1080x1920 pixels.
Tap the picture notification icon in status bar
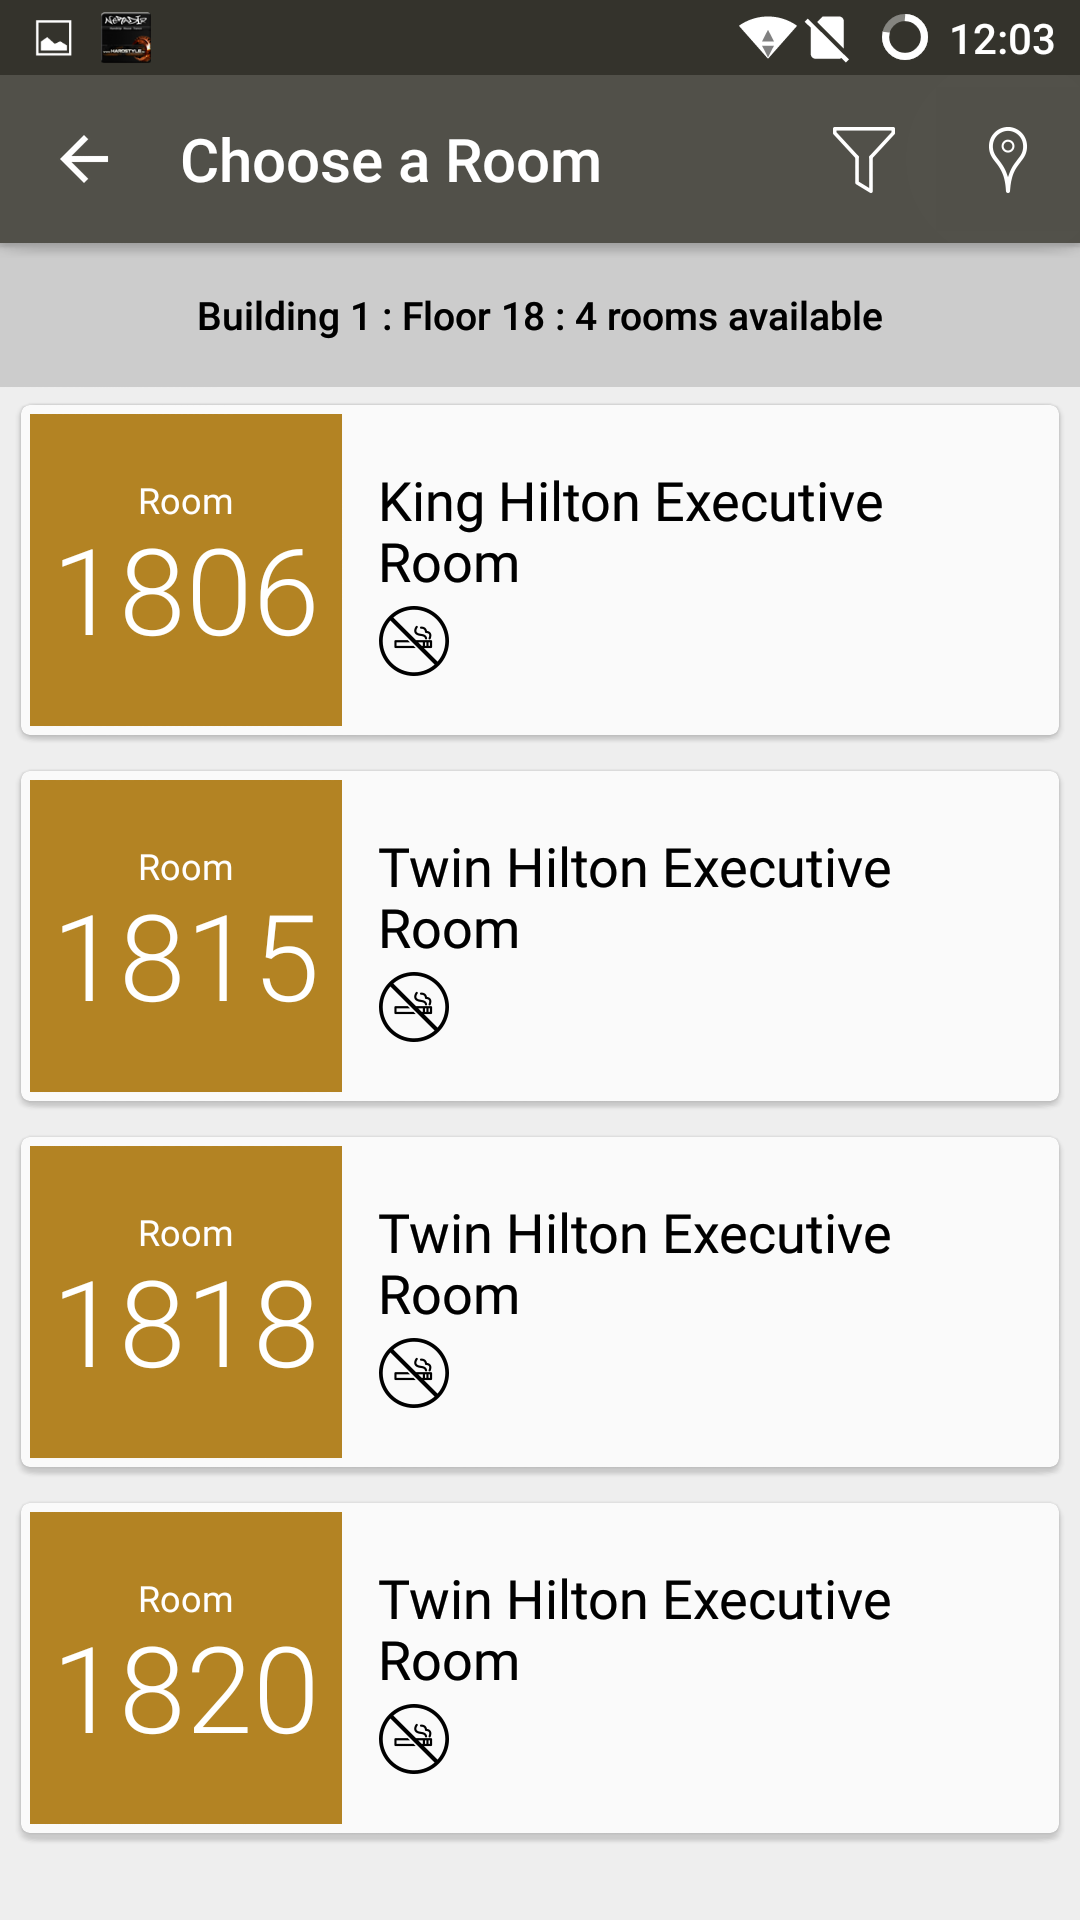[54, 38]
